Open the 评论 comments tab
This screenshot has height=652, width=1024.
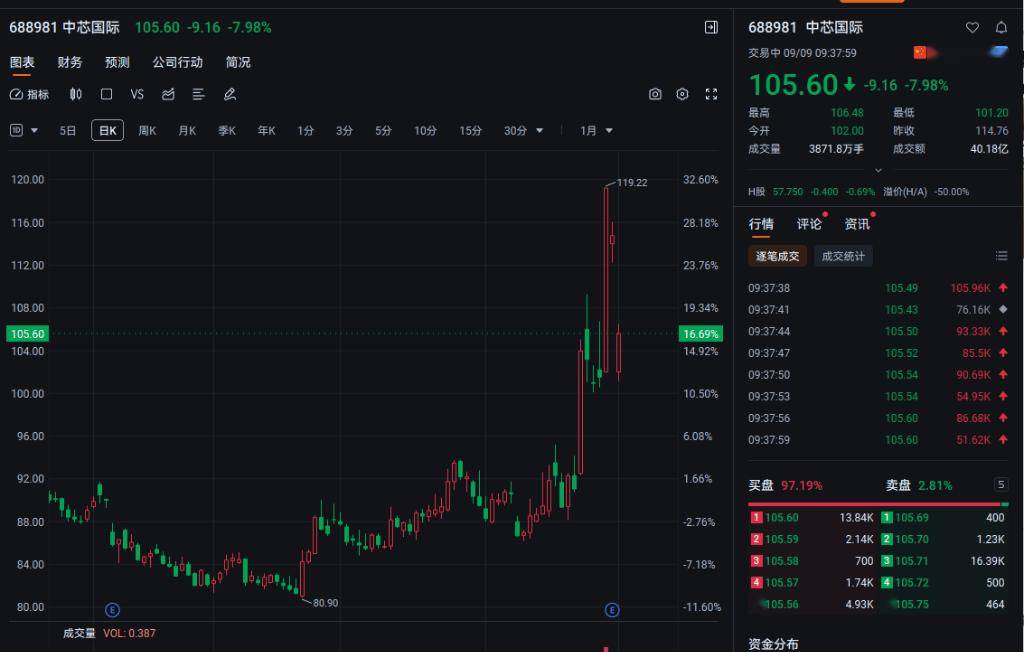click(x=809, y=224)
